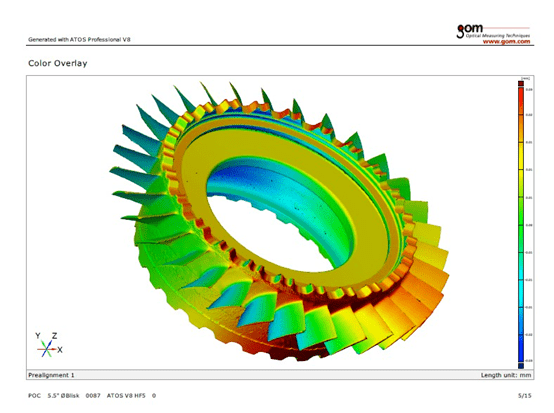The image size is (554, 413).
Task: Select the footer text '0087'
Action: pyautogui.click(x=93, y=396)
